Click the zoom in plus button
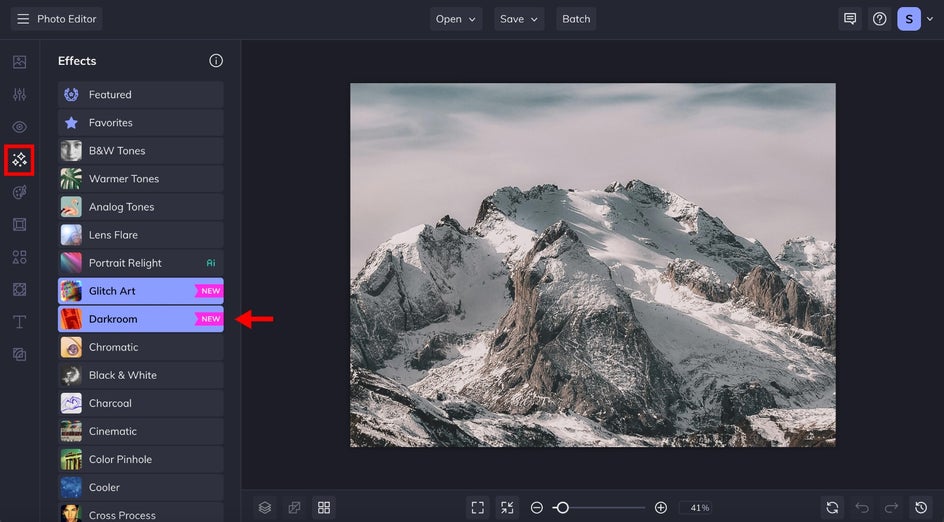Image resolution: width=944 pixels, height=522 pixels. (x=661, y=508)
